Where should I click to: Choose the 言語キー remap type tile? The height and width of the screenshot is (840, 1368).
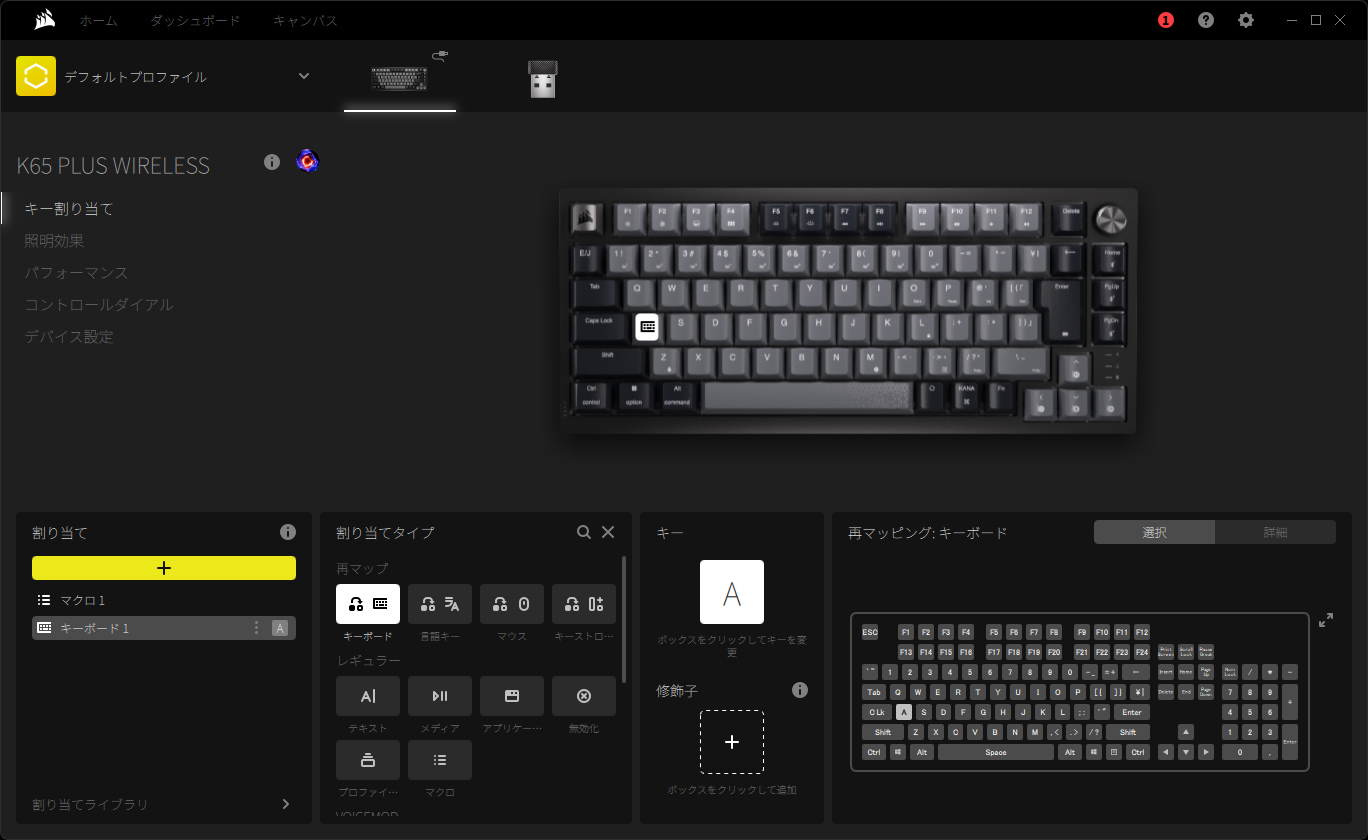coord(440,604)
